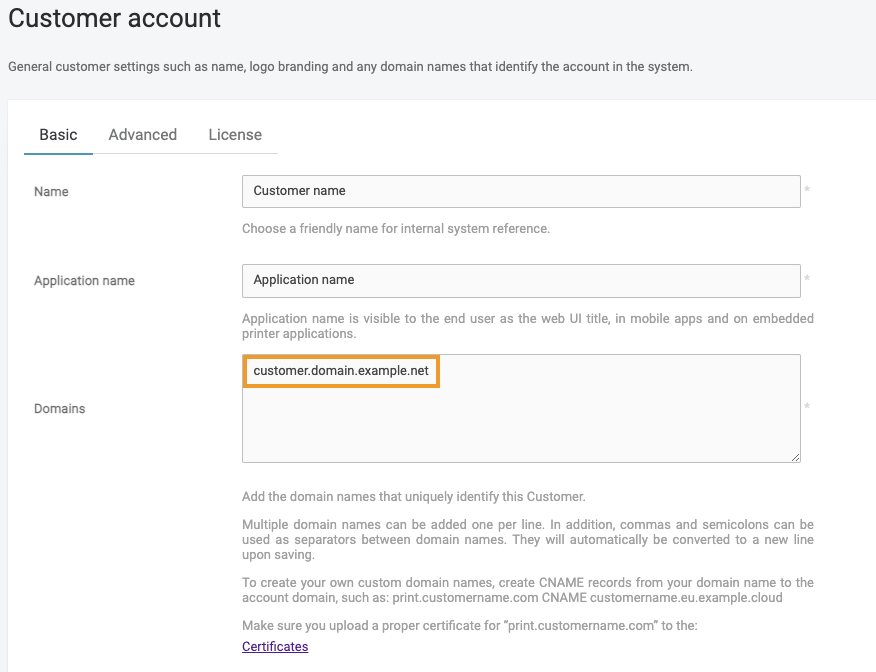Viewport: 876px width, 672px height.
Task: Click the required asterisk beside Domains box
Action: [x=807, y=408]
